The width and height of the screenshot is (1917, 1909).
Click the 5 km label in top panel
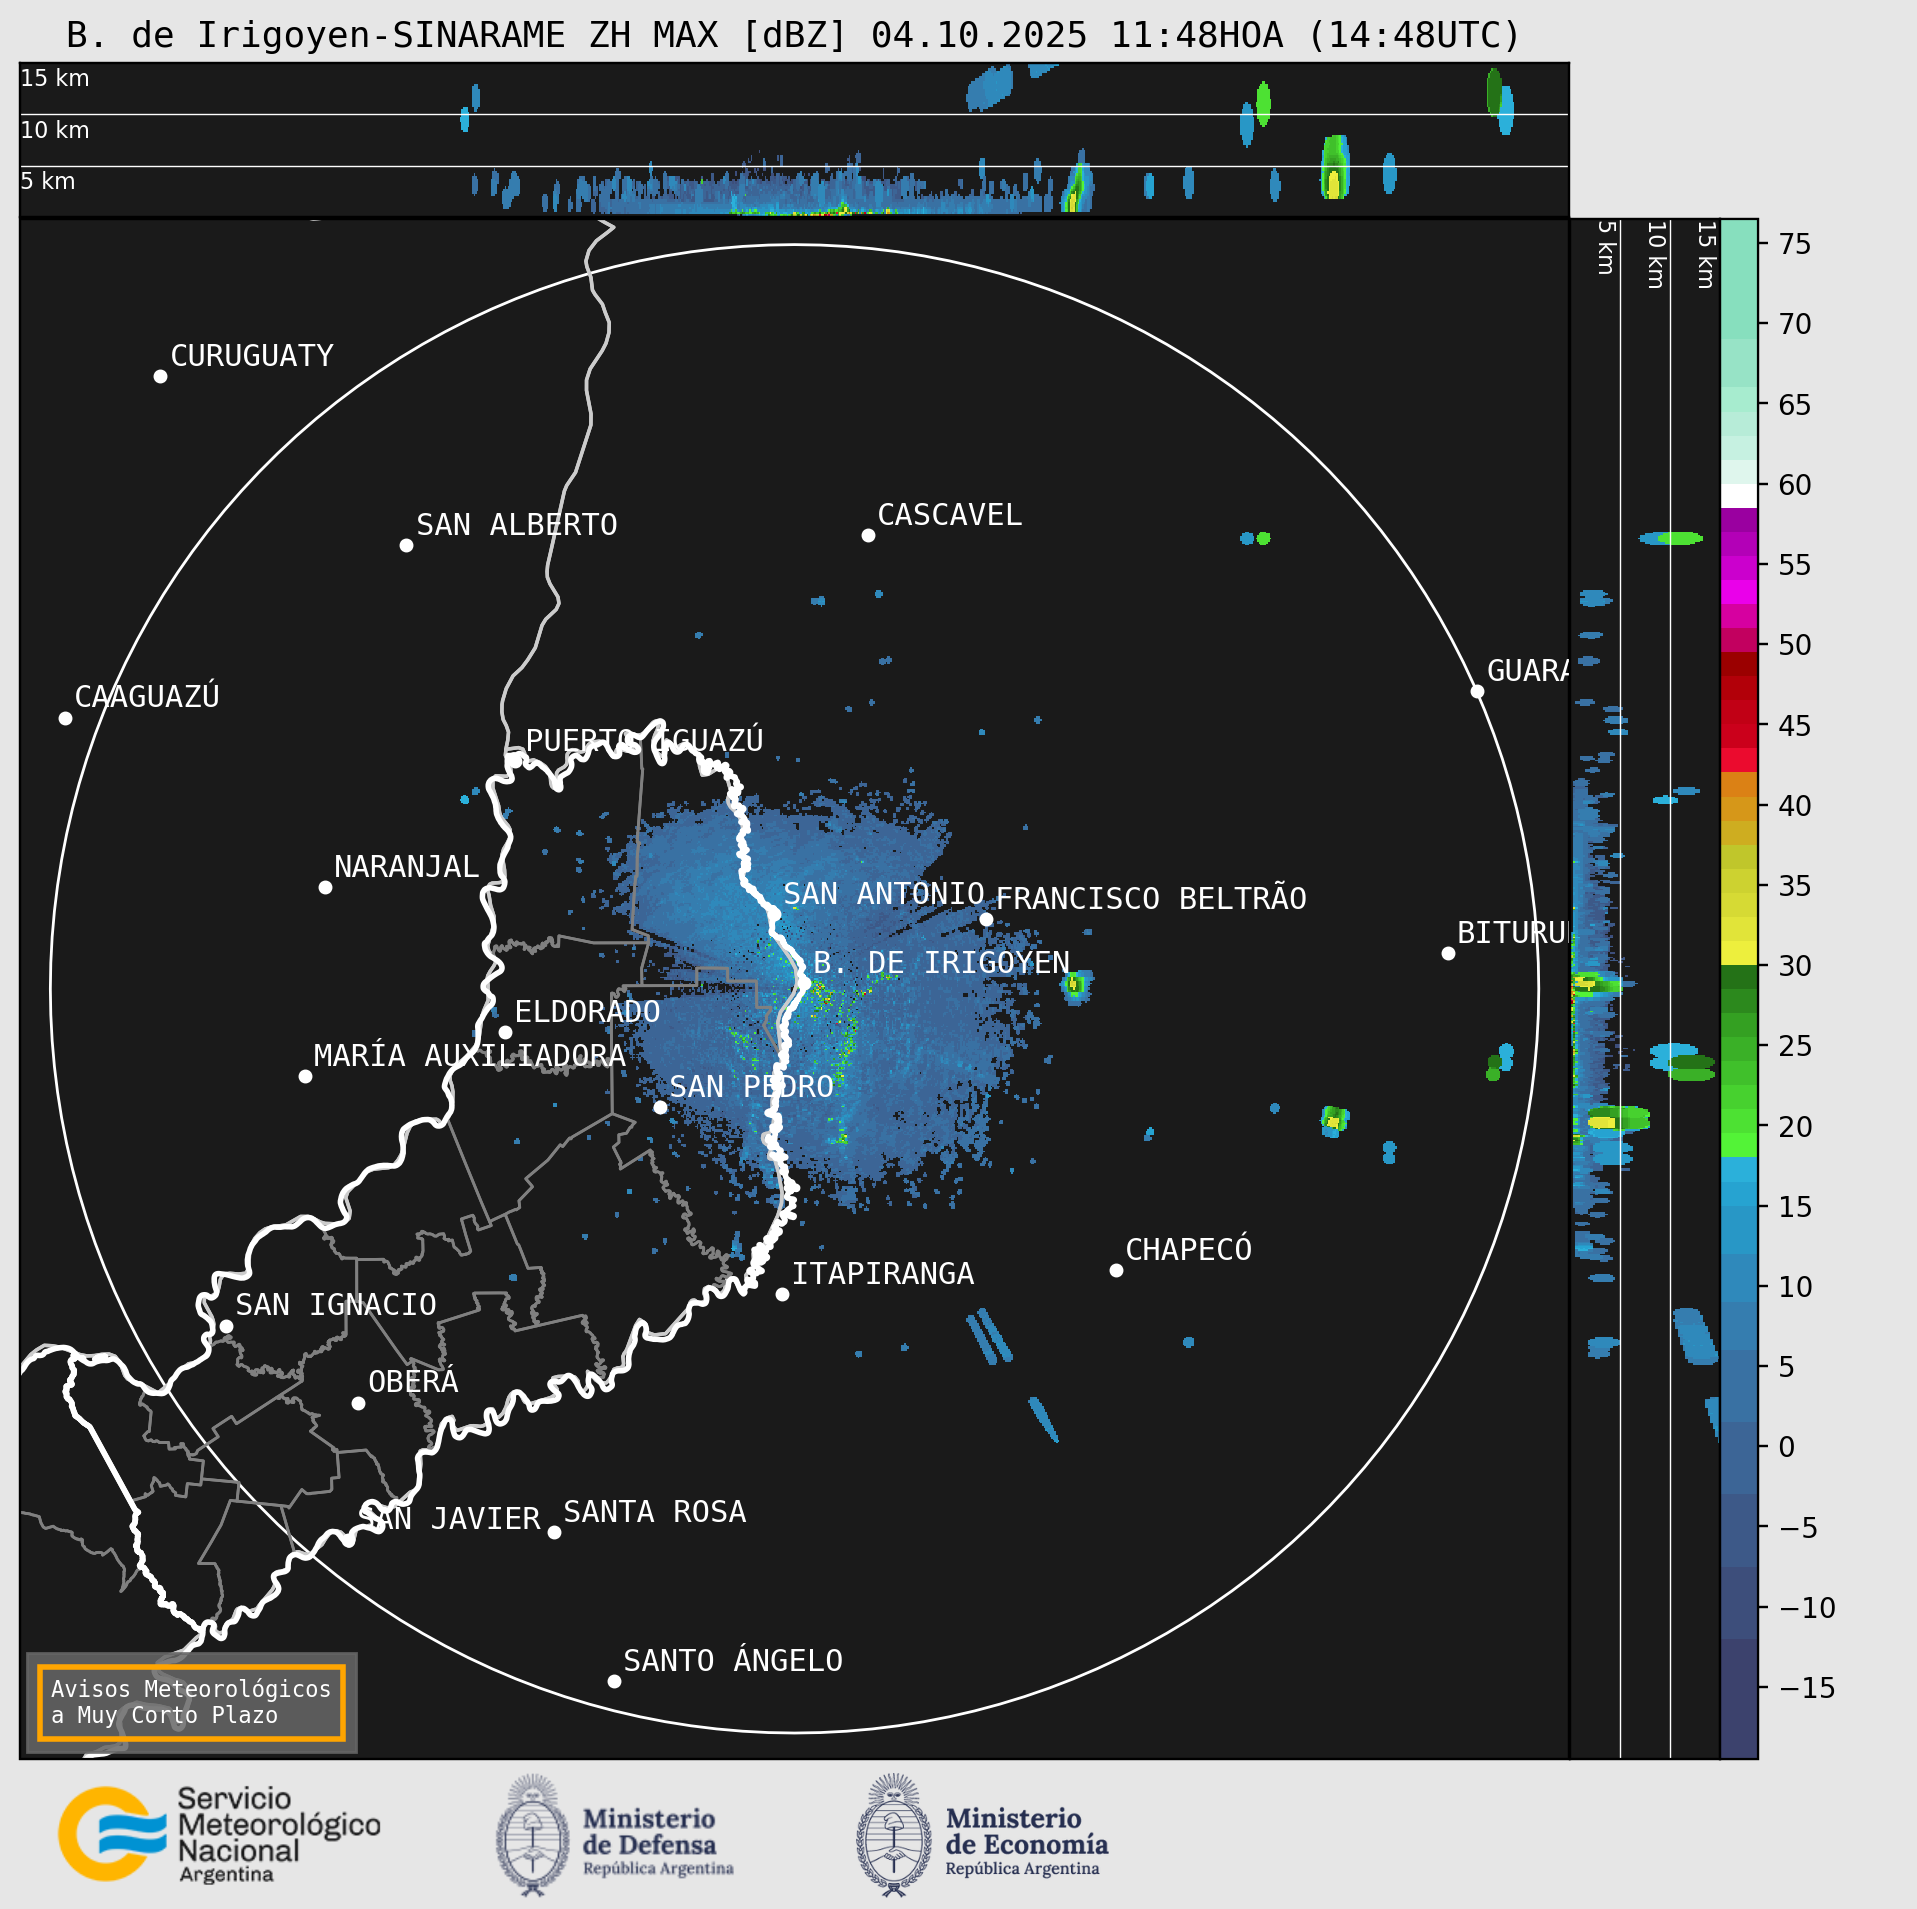click(48, 181)
